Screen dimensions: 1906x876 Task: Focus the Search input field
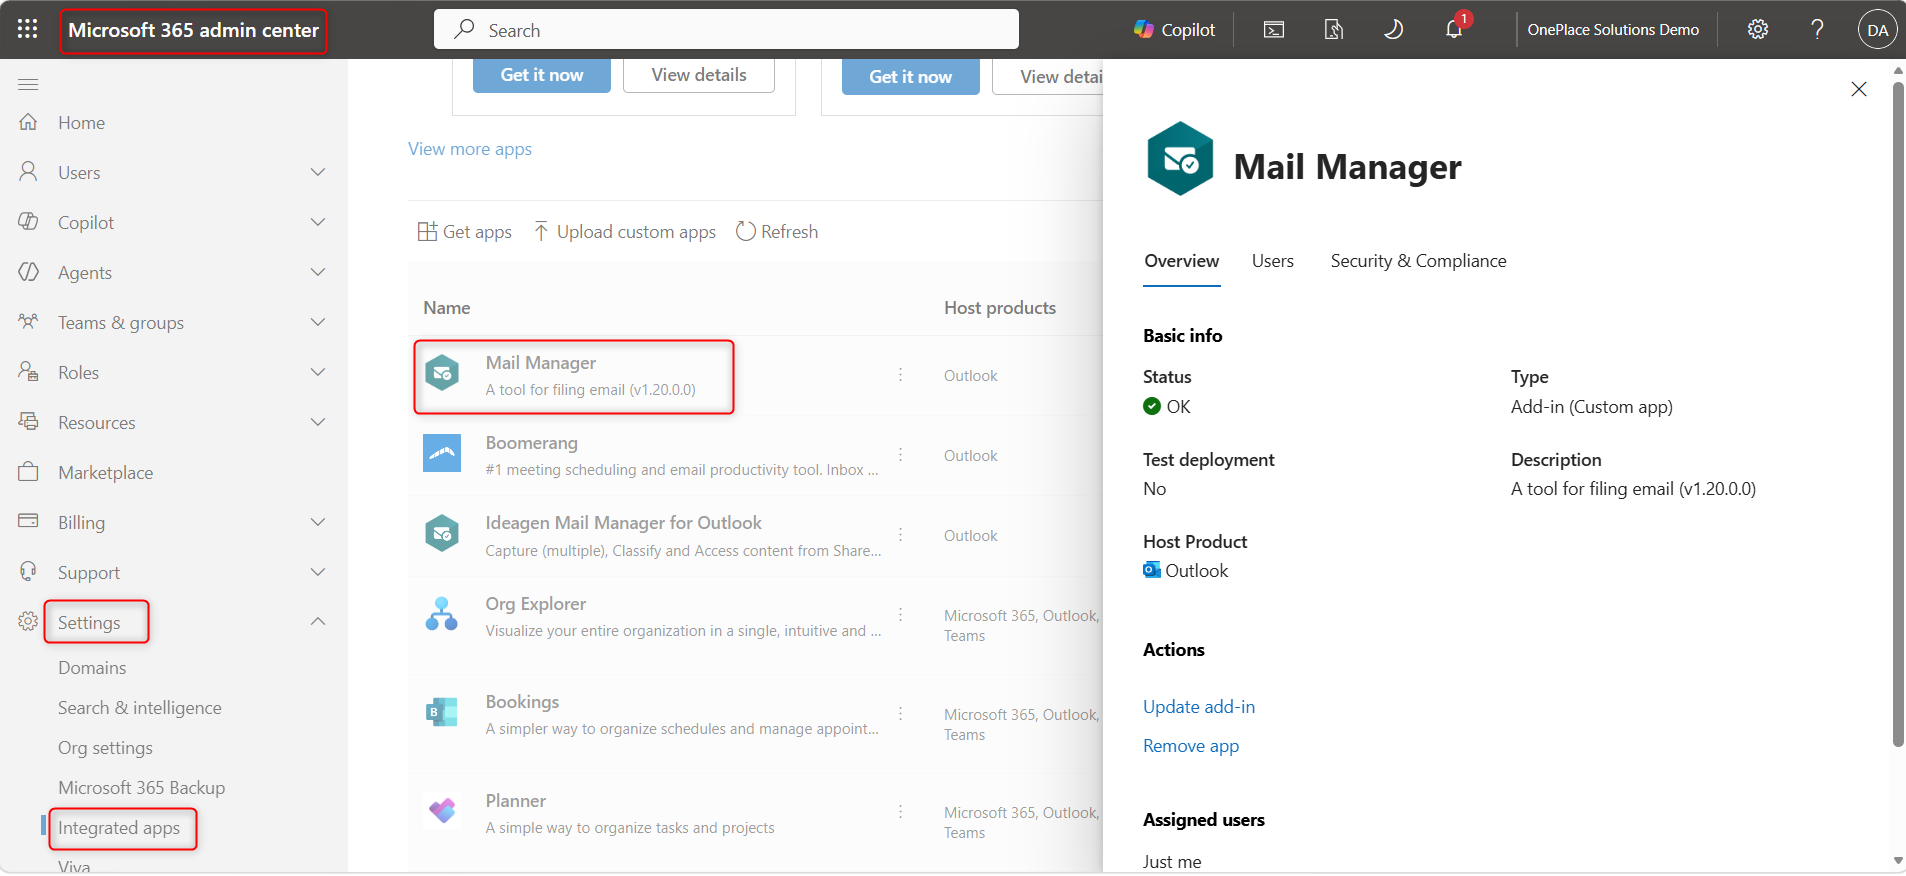point(726,30)
